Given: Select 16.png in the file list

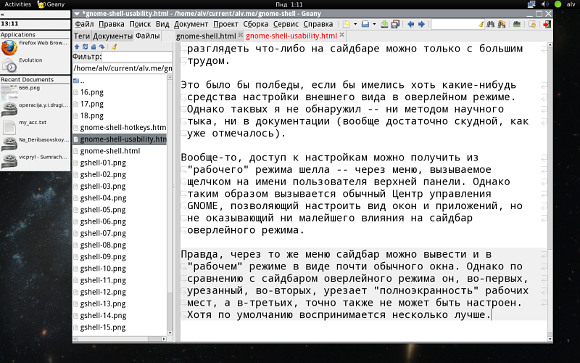Looking at the screenshot, I should (120, 92).
